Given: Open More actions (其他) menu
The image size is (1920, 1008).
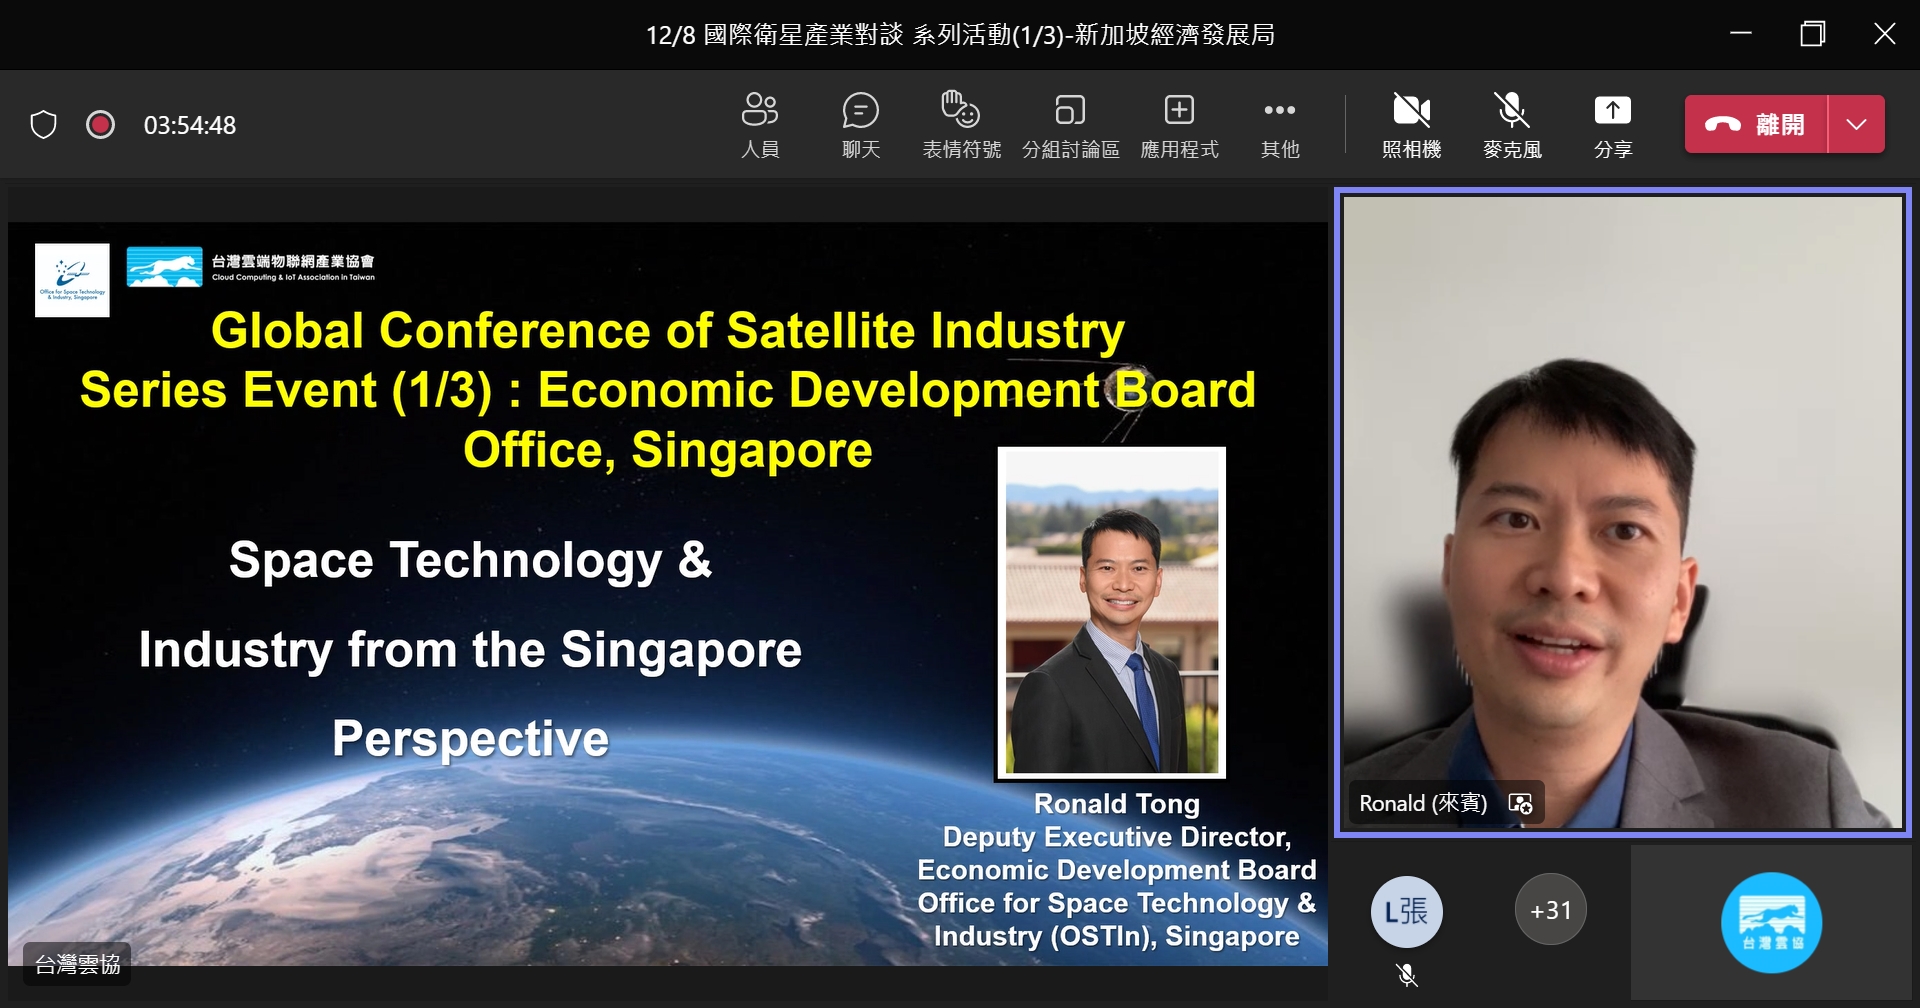Looking at the screenshot, I should [1280, 125].
